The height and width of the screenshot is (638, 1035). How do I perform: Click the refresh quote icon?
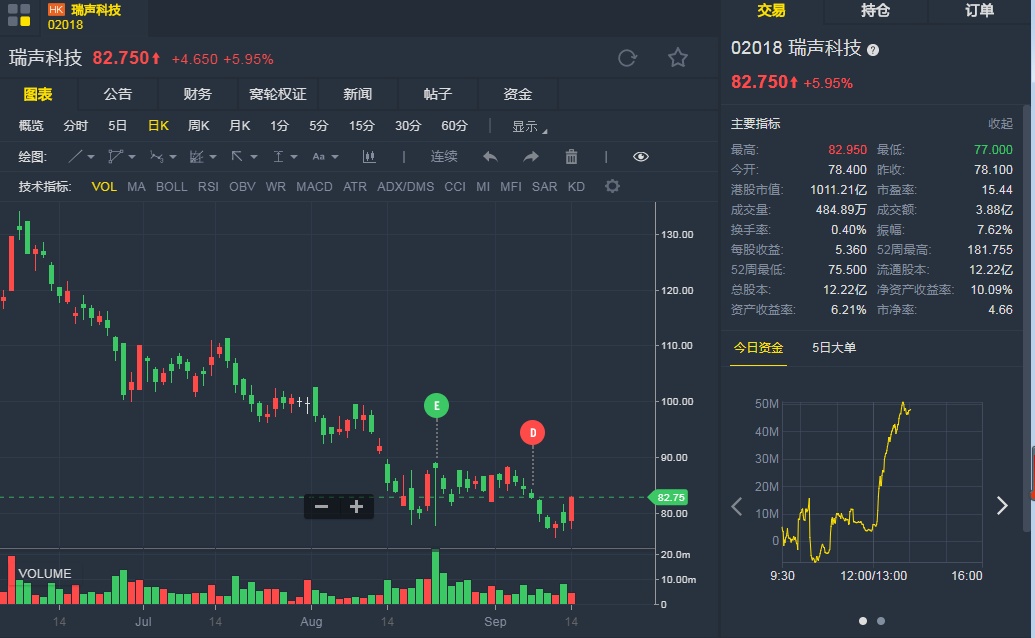tap(627, 58)
